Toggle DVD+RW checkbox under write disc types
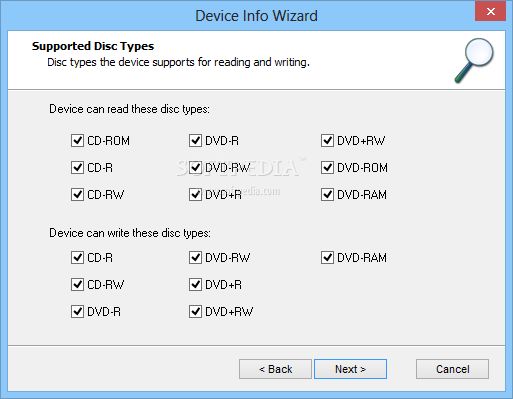This screenshot has width=513, height=399. point(195,312)
